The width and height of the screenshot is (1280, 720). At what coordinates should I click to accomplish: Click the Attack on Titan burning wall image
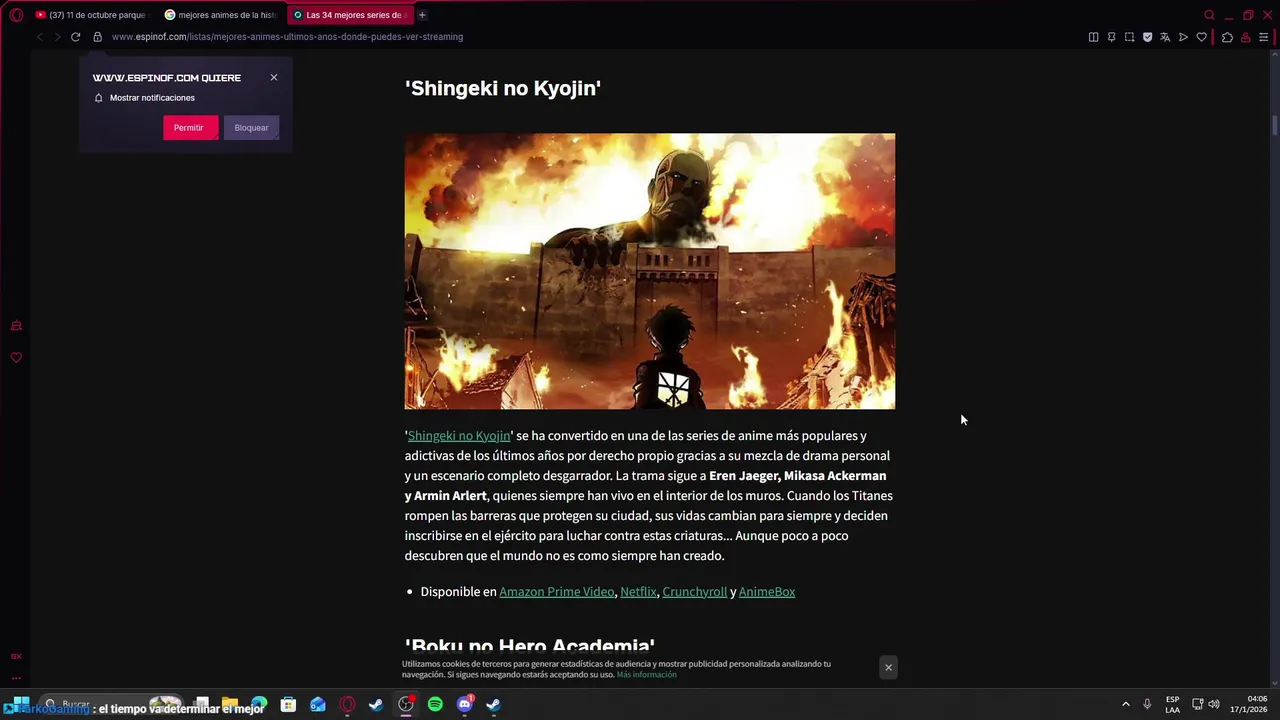coord(650,271)
